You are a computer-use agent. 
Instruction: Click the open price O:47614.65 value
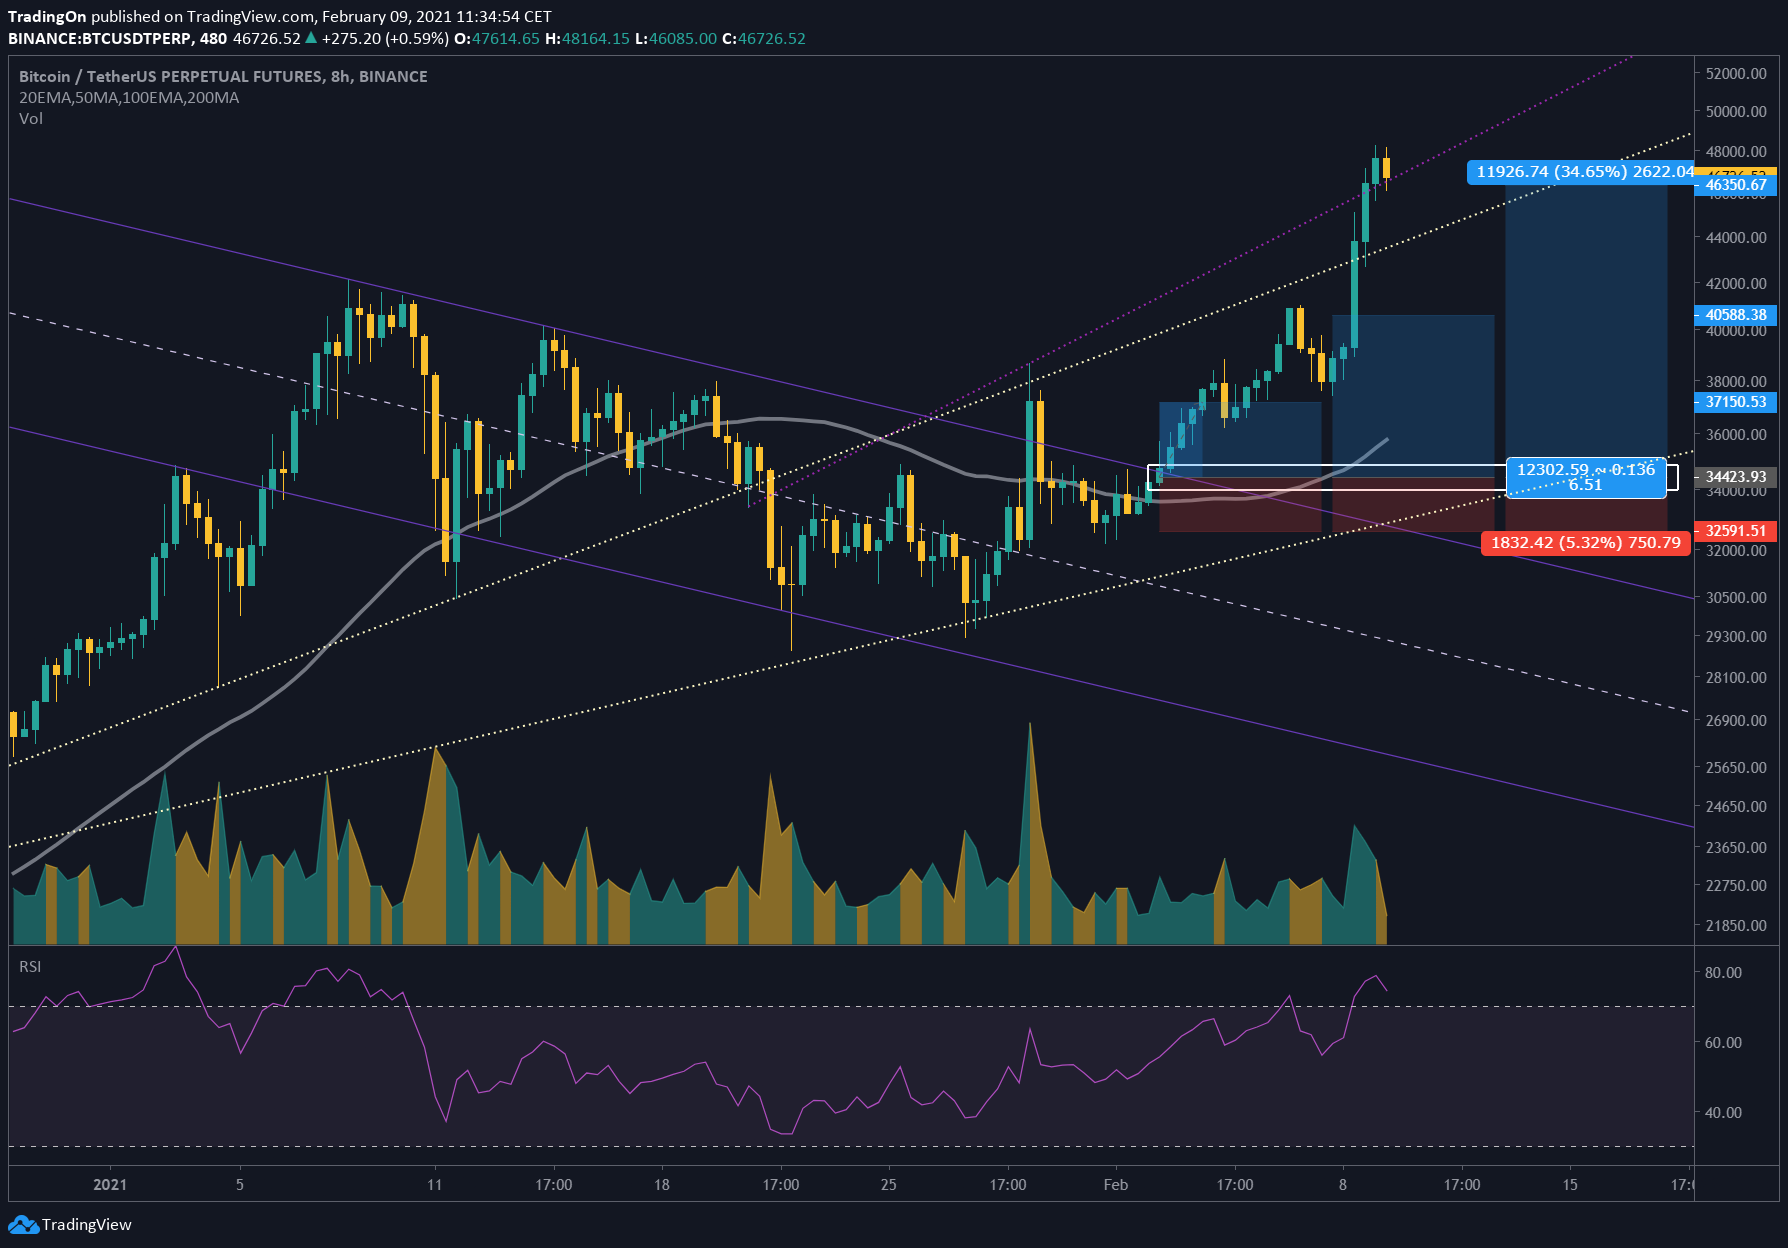[497, 38]
